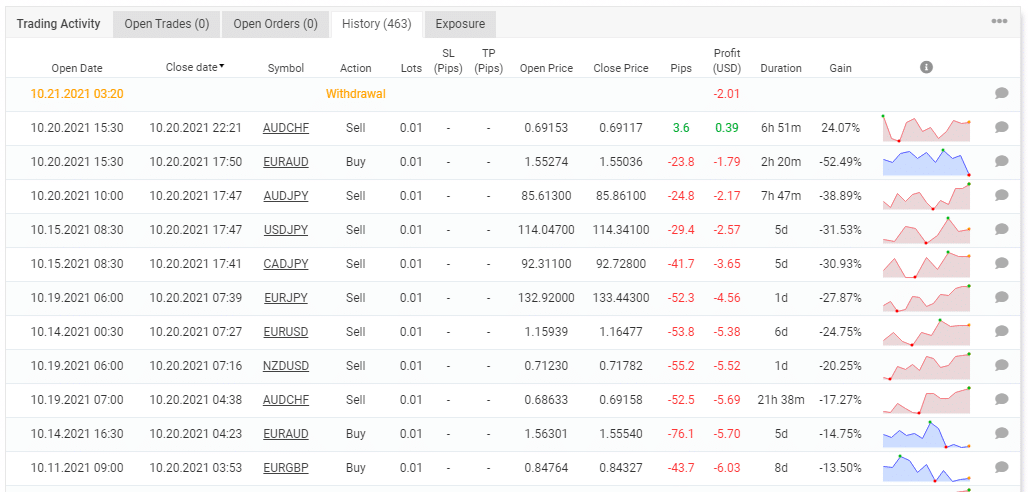Open the EURJPY symbol link
The height and width of the screenshot is (492, 1028).
(286, 298)
